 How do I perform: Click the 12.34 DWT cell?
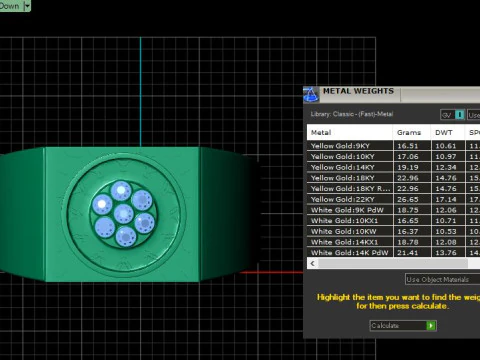coord(448,167)
